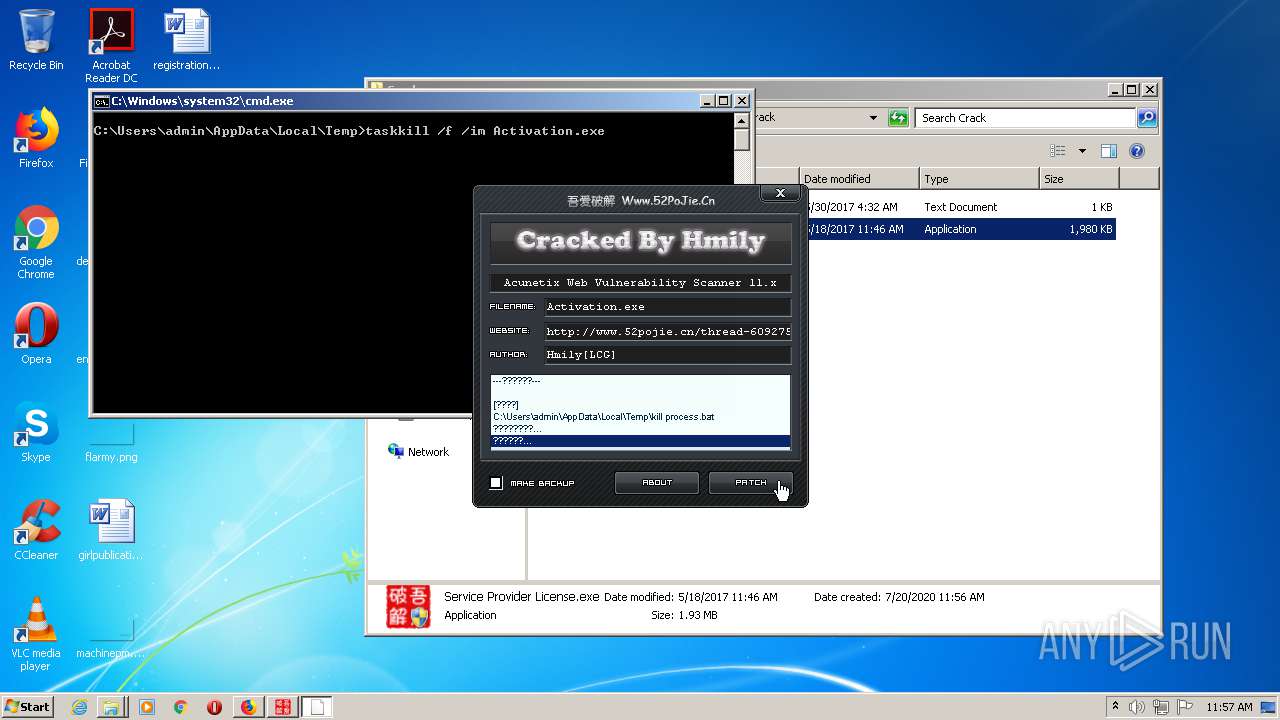Sort files by Size column

(1079, 179)
